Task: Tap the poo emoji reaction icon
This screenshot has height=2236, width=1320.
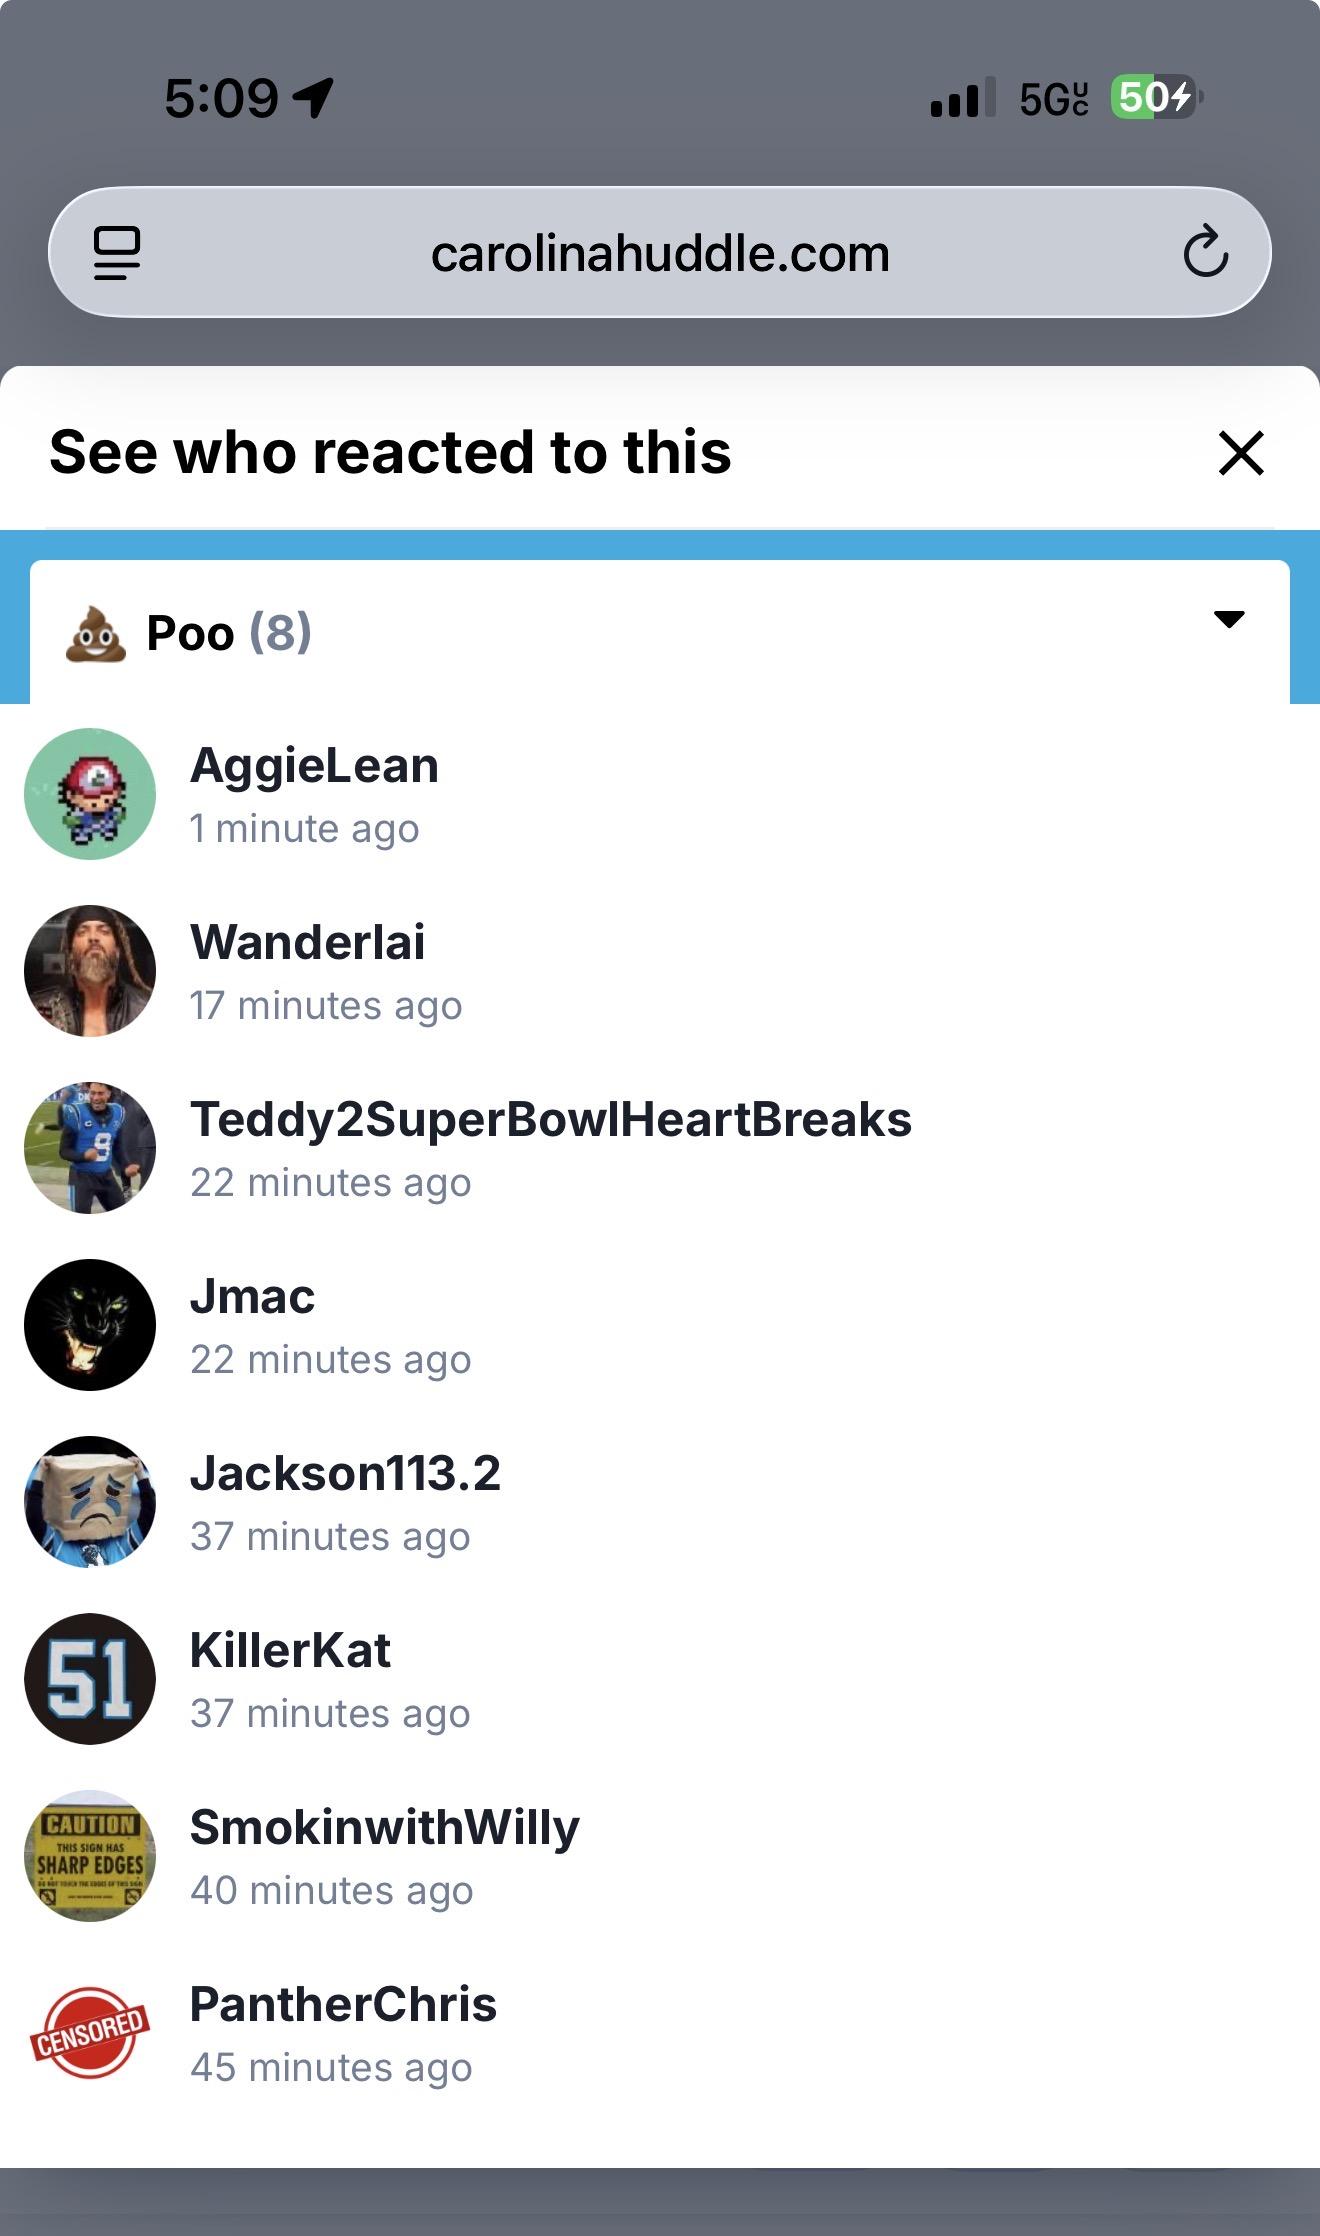Action: point(96,634)
